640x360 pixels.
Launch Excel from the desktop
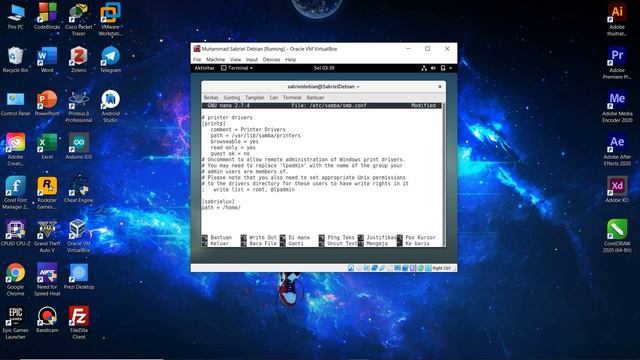coord(47,146)
